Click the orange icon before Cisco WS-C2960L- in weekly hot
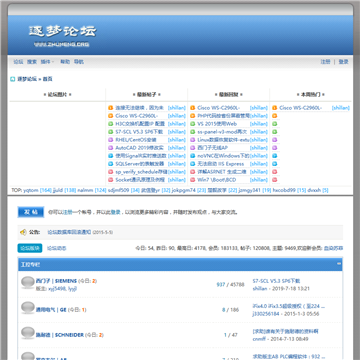The height and width of the screenshot is (360, 360). click(x=275, y=108)
